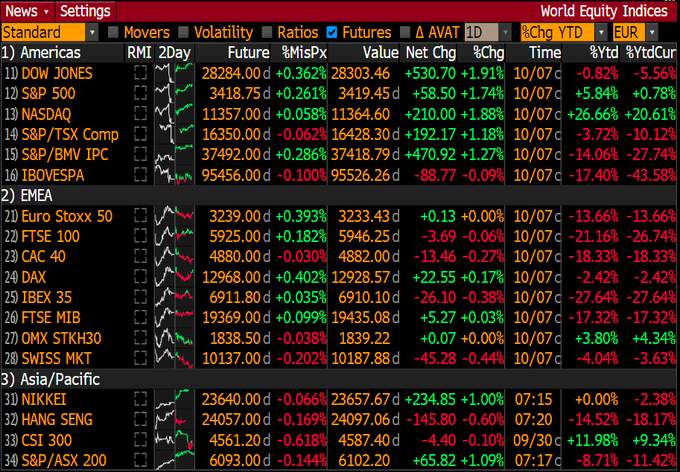
Task: Open the Euro Stoxx 50 2Day sparkline
Action: click(x=174, y=216)
